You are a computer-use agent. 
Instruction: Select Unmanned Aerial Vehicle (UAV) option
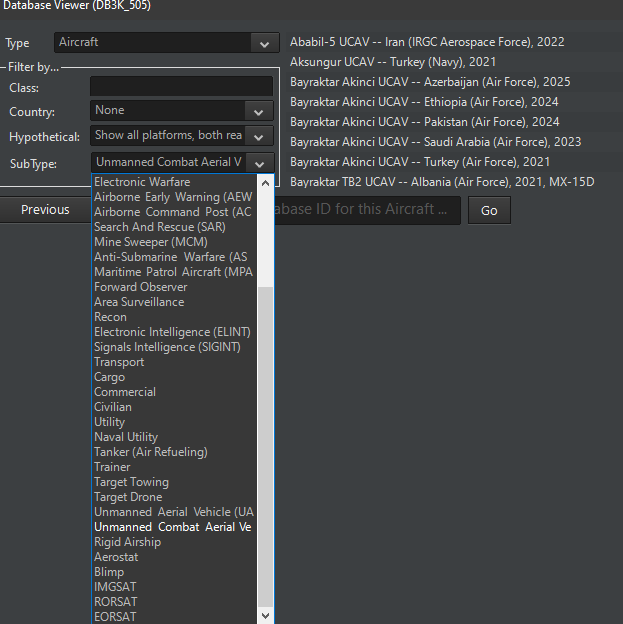(174, 512)
